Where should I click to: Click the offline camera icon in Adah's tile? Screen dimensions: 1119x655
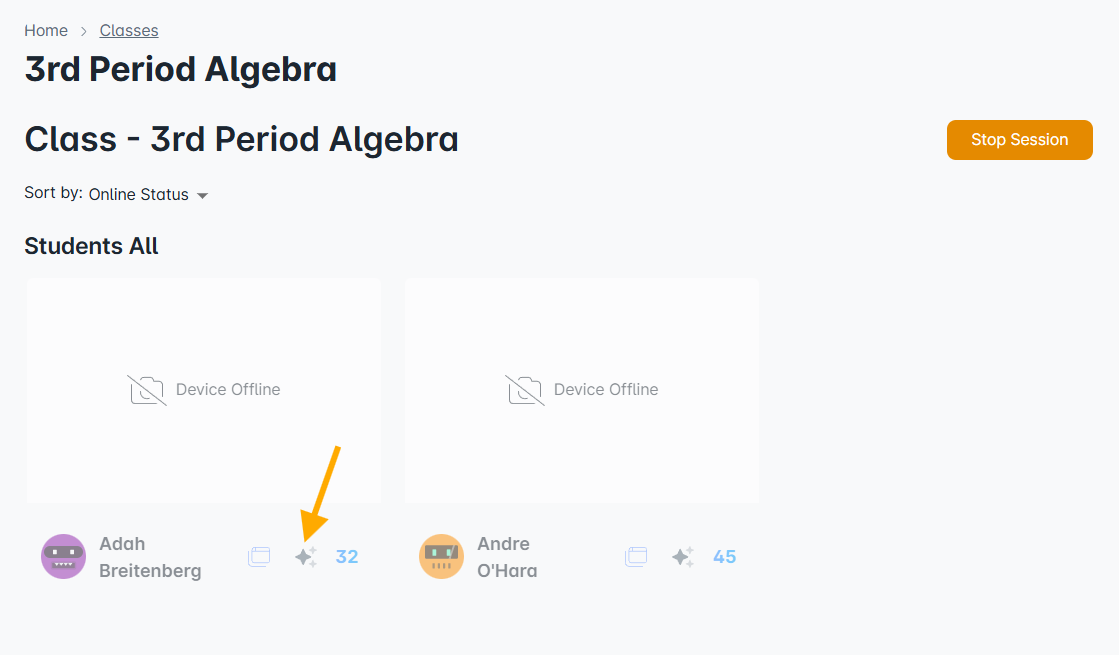click(147, 390)
